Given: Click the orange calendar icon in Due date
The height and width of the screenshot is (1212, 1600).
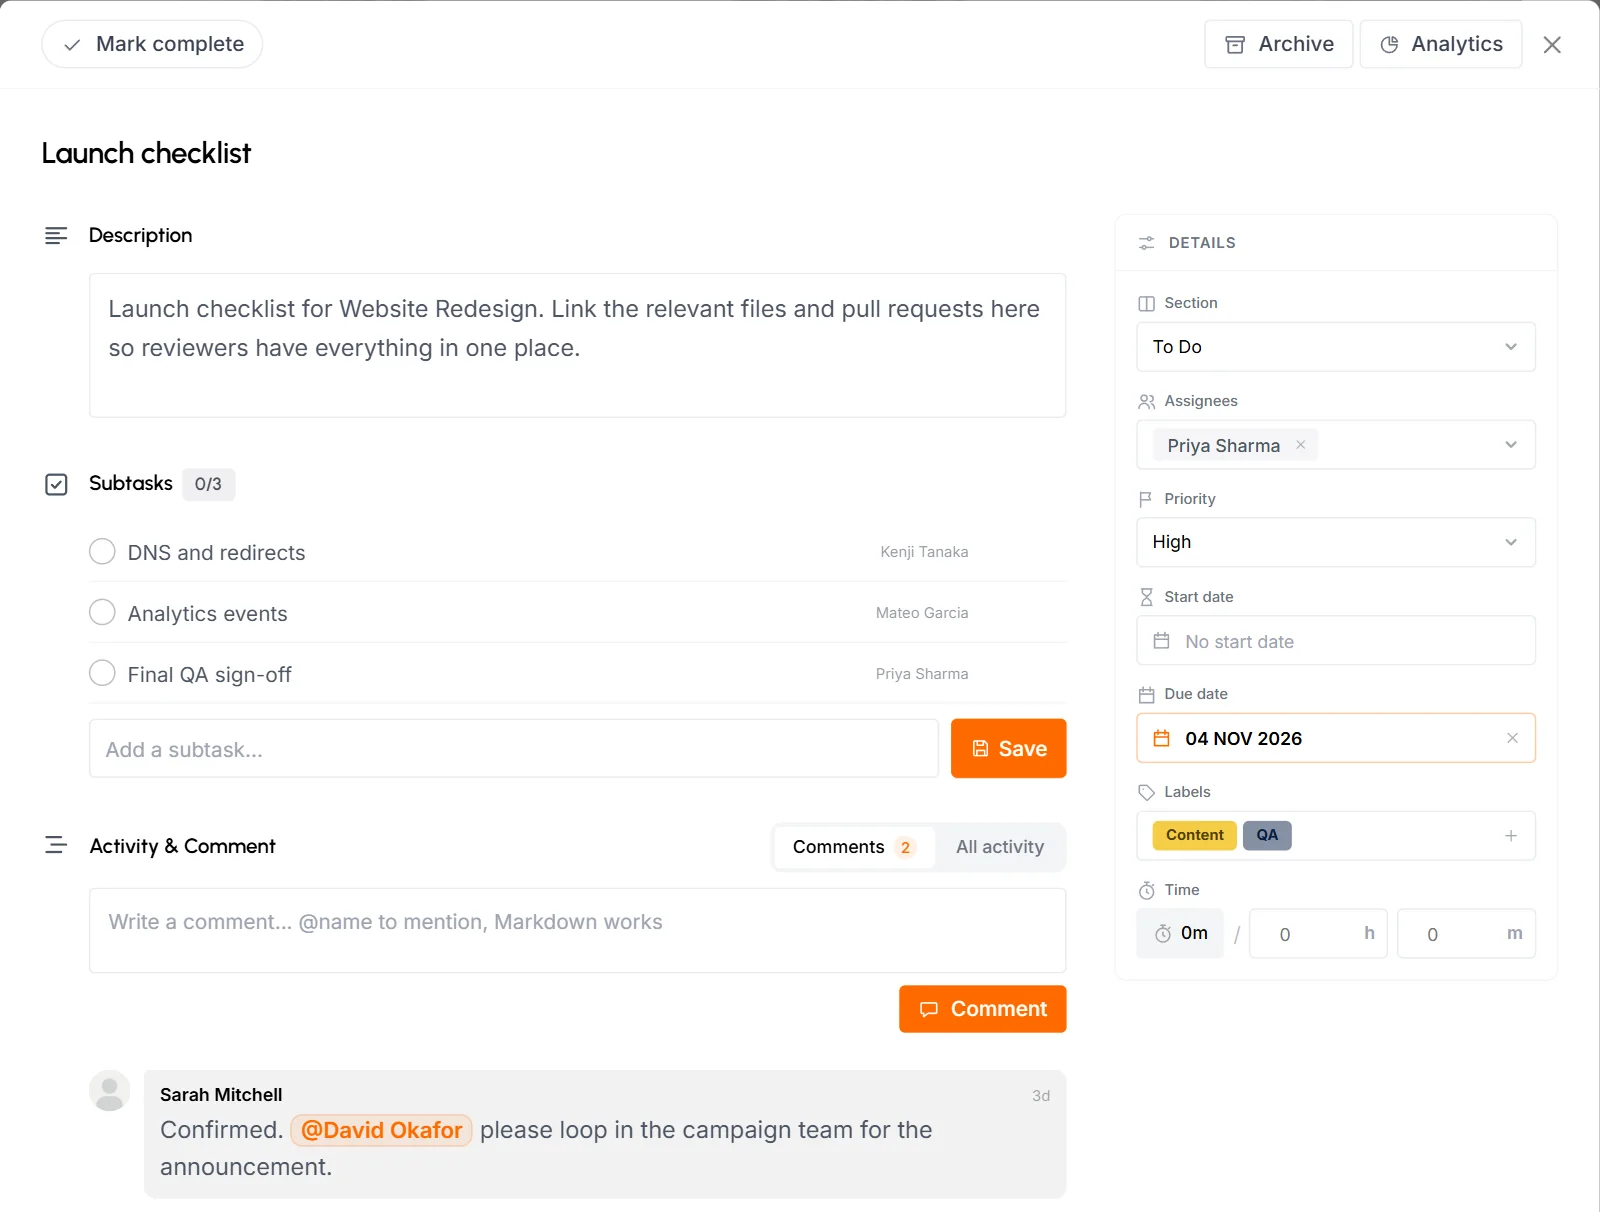Looking at the screenshot, I should point(1161,738).
